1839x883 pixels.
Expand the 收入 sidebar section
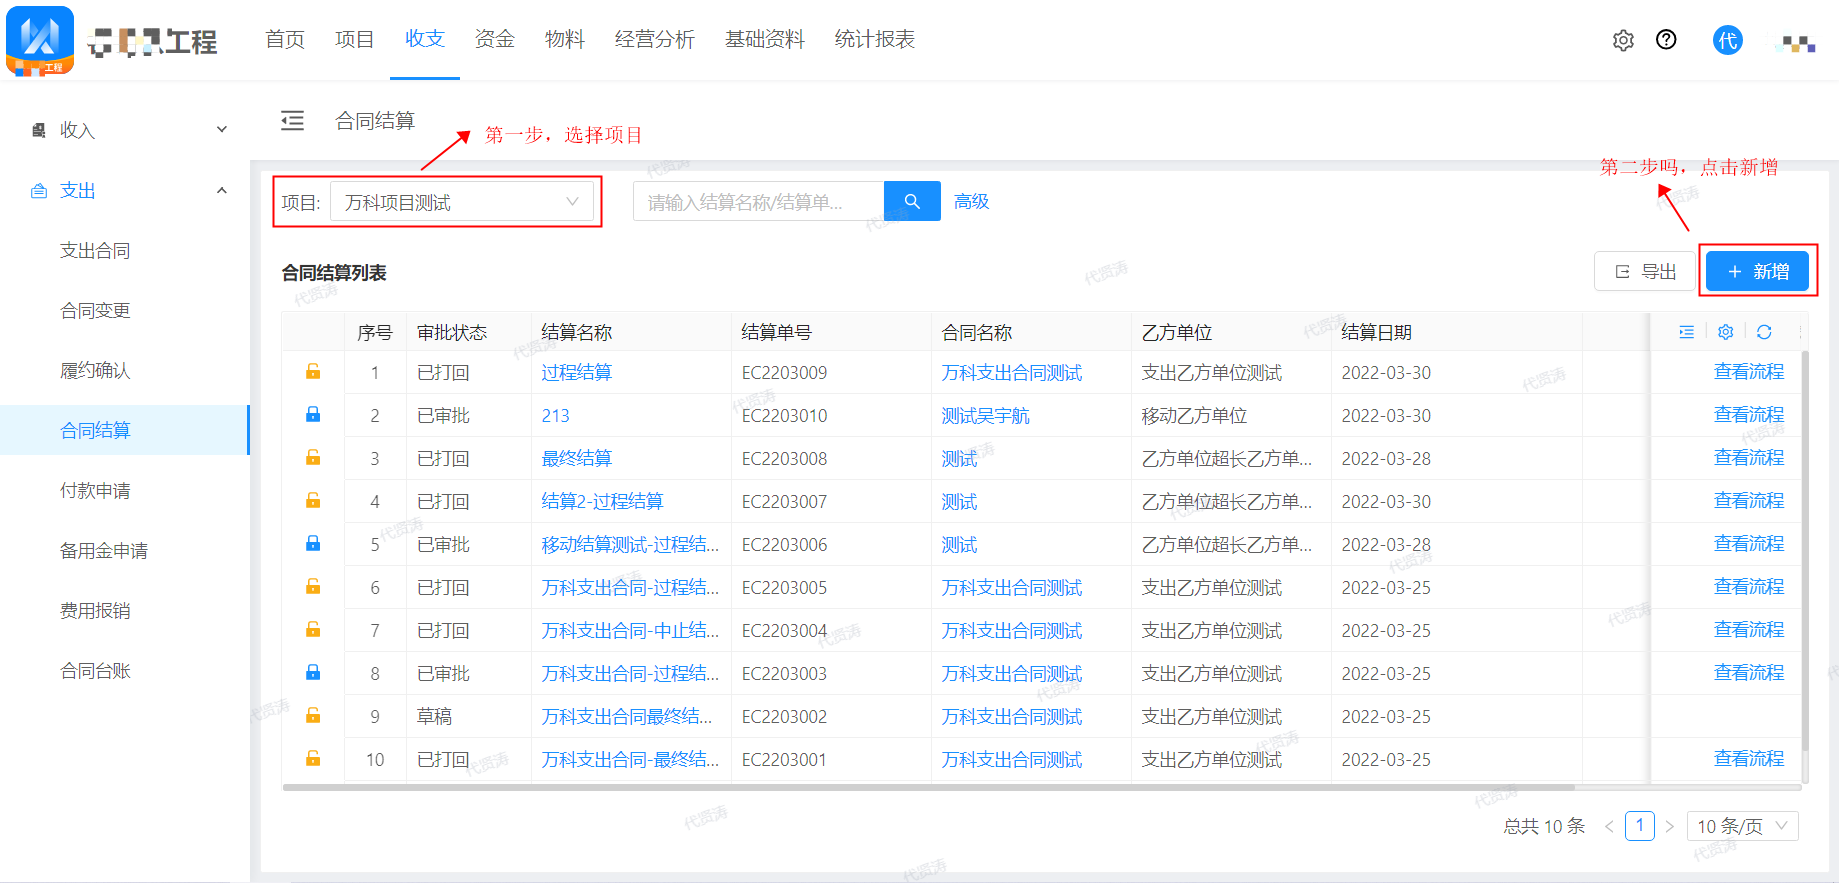[125, 130]
